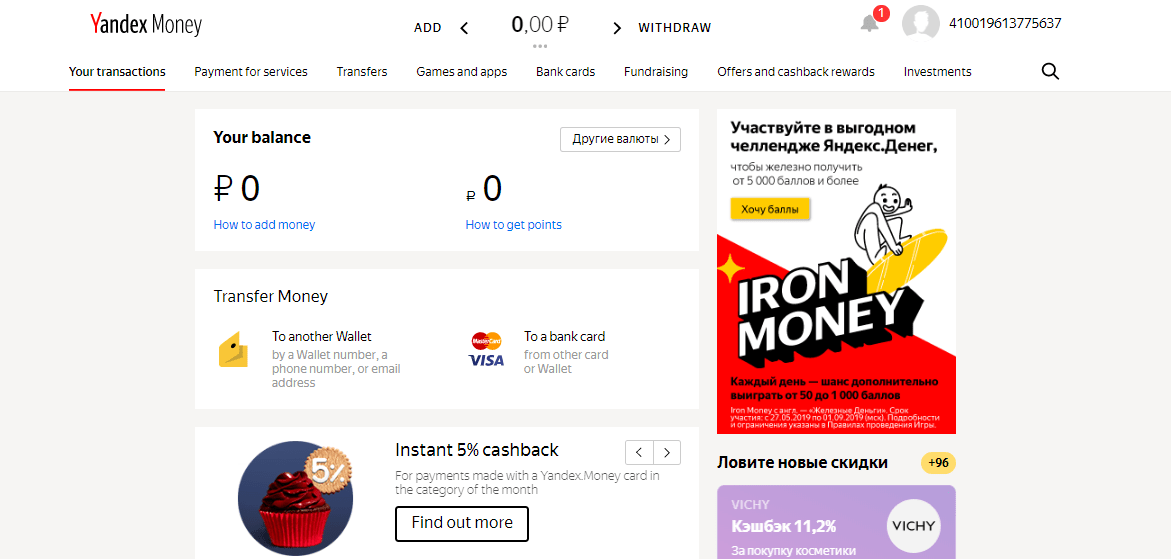Click How to add money link
The height and width of the screenshot is (559, 1171).
264,225
